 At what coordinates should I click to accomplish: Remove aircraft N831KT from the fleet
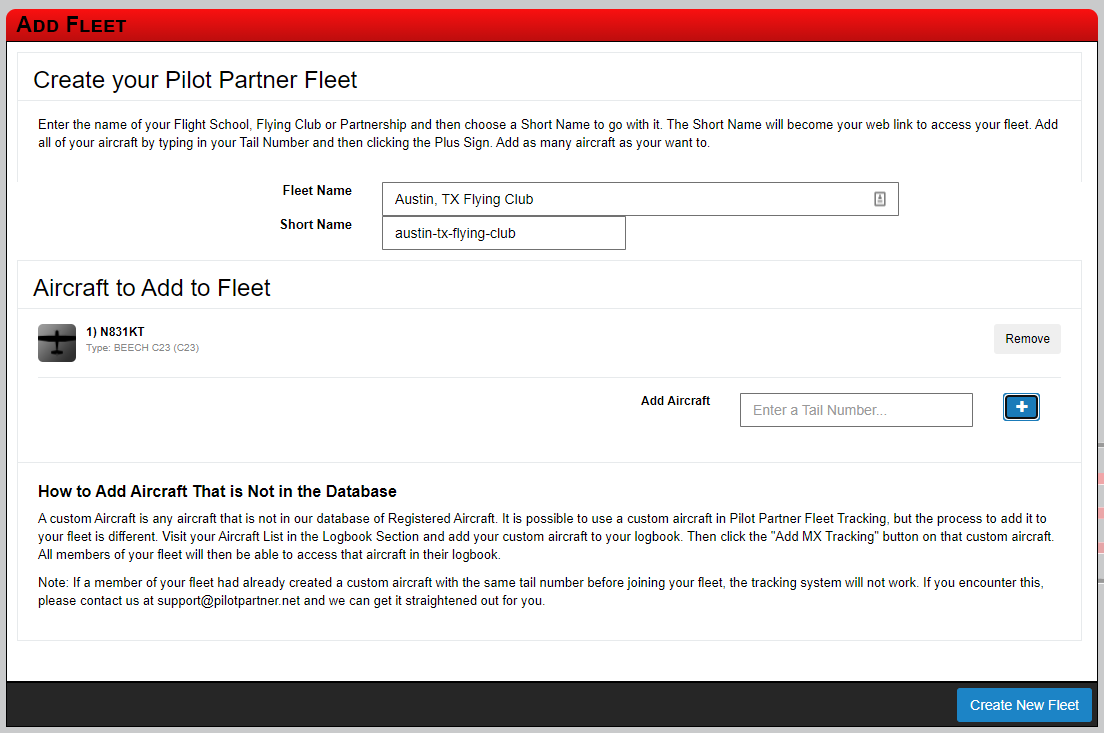click(x=1027, y=339)
